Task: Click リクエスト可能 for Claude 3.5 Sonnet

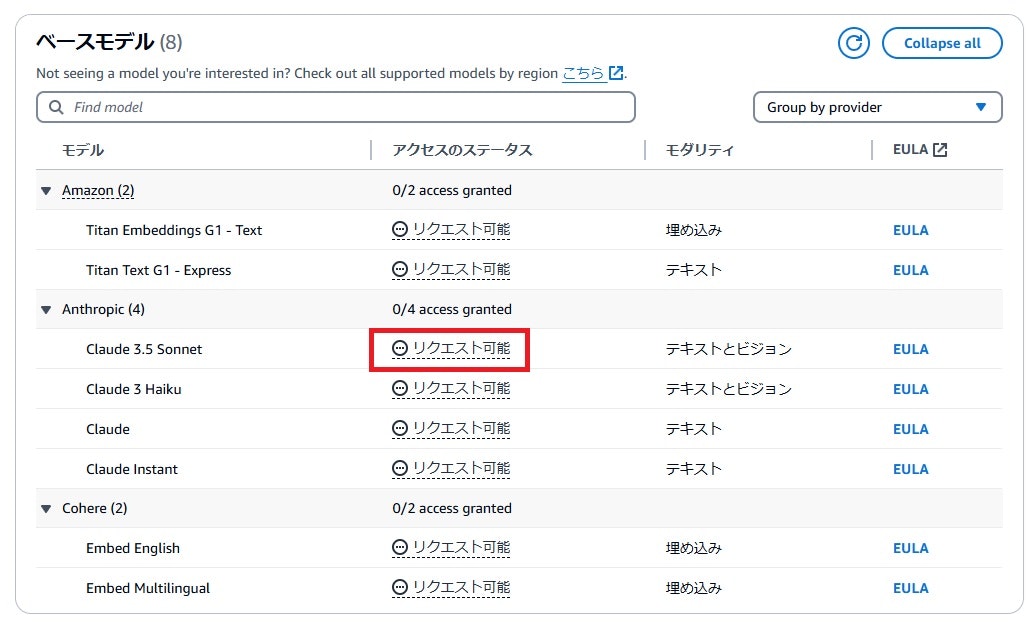Action: 461,348
